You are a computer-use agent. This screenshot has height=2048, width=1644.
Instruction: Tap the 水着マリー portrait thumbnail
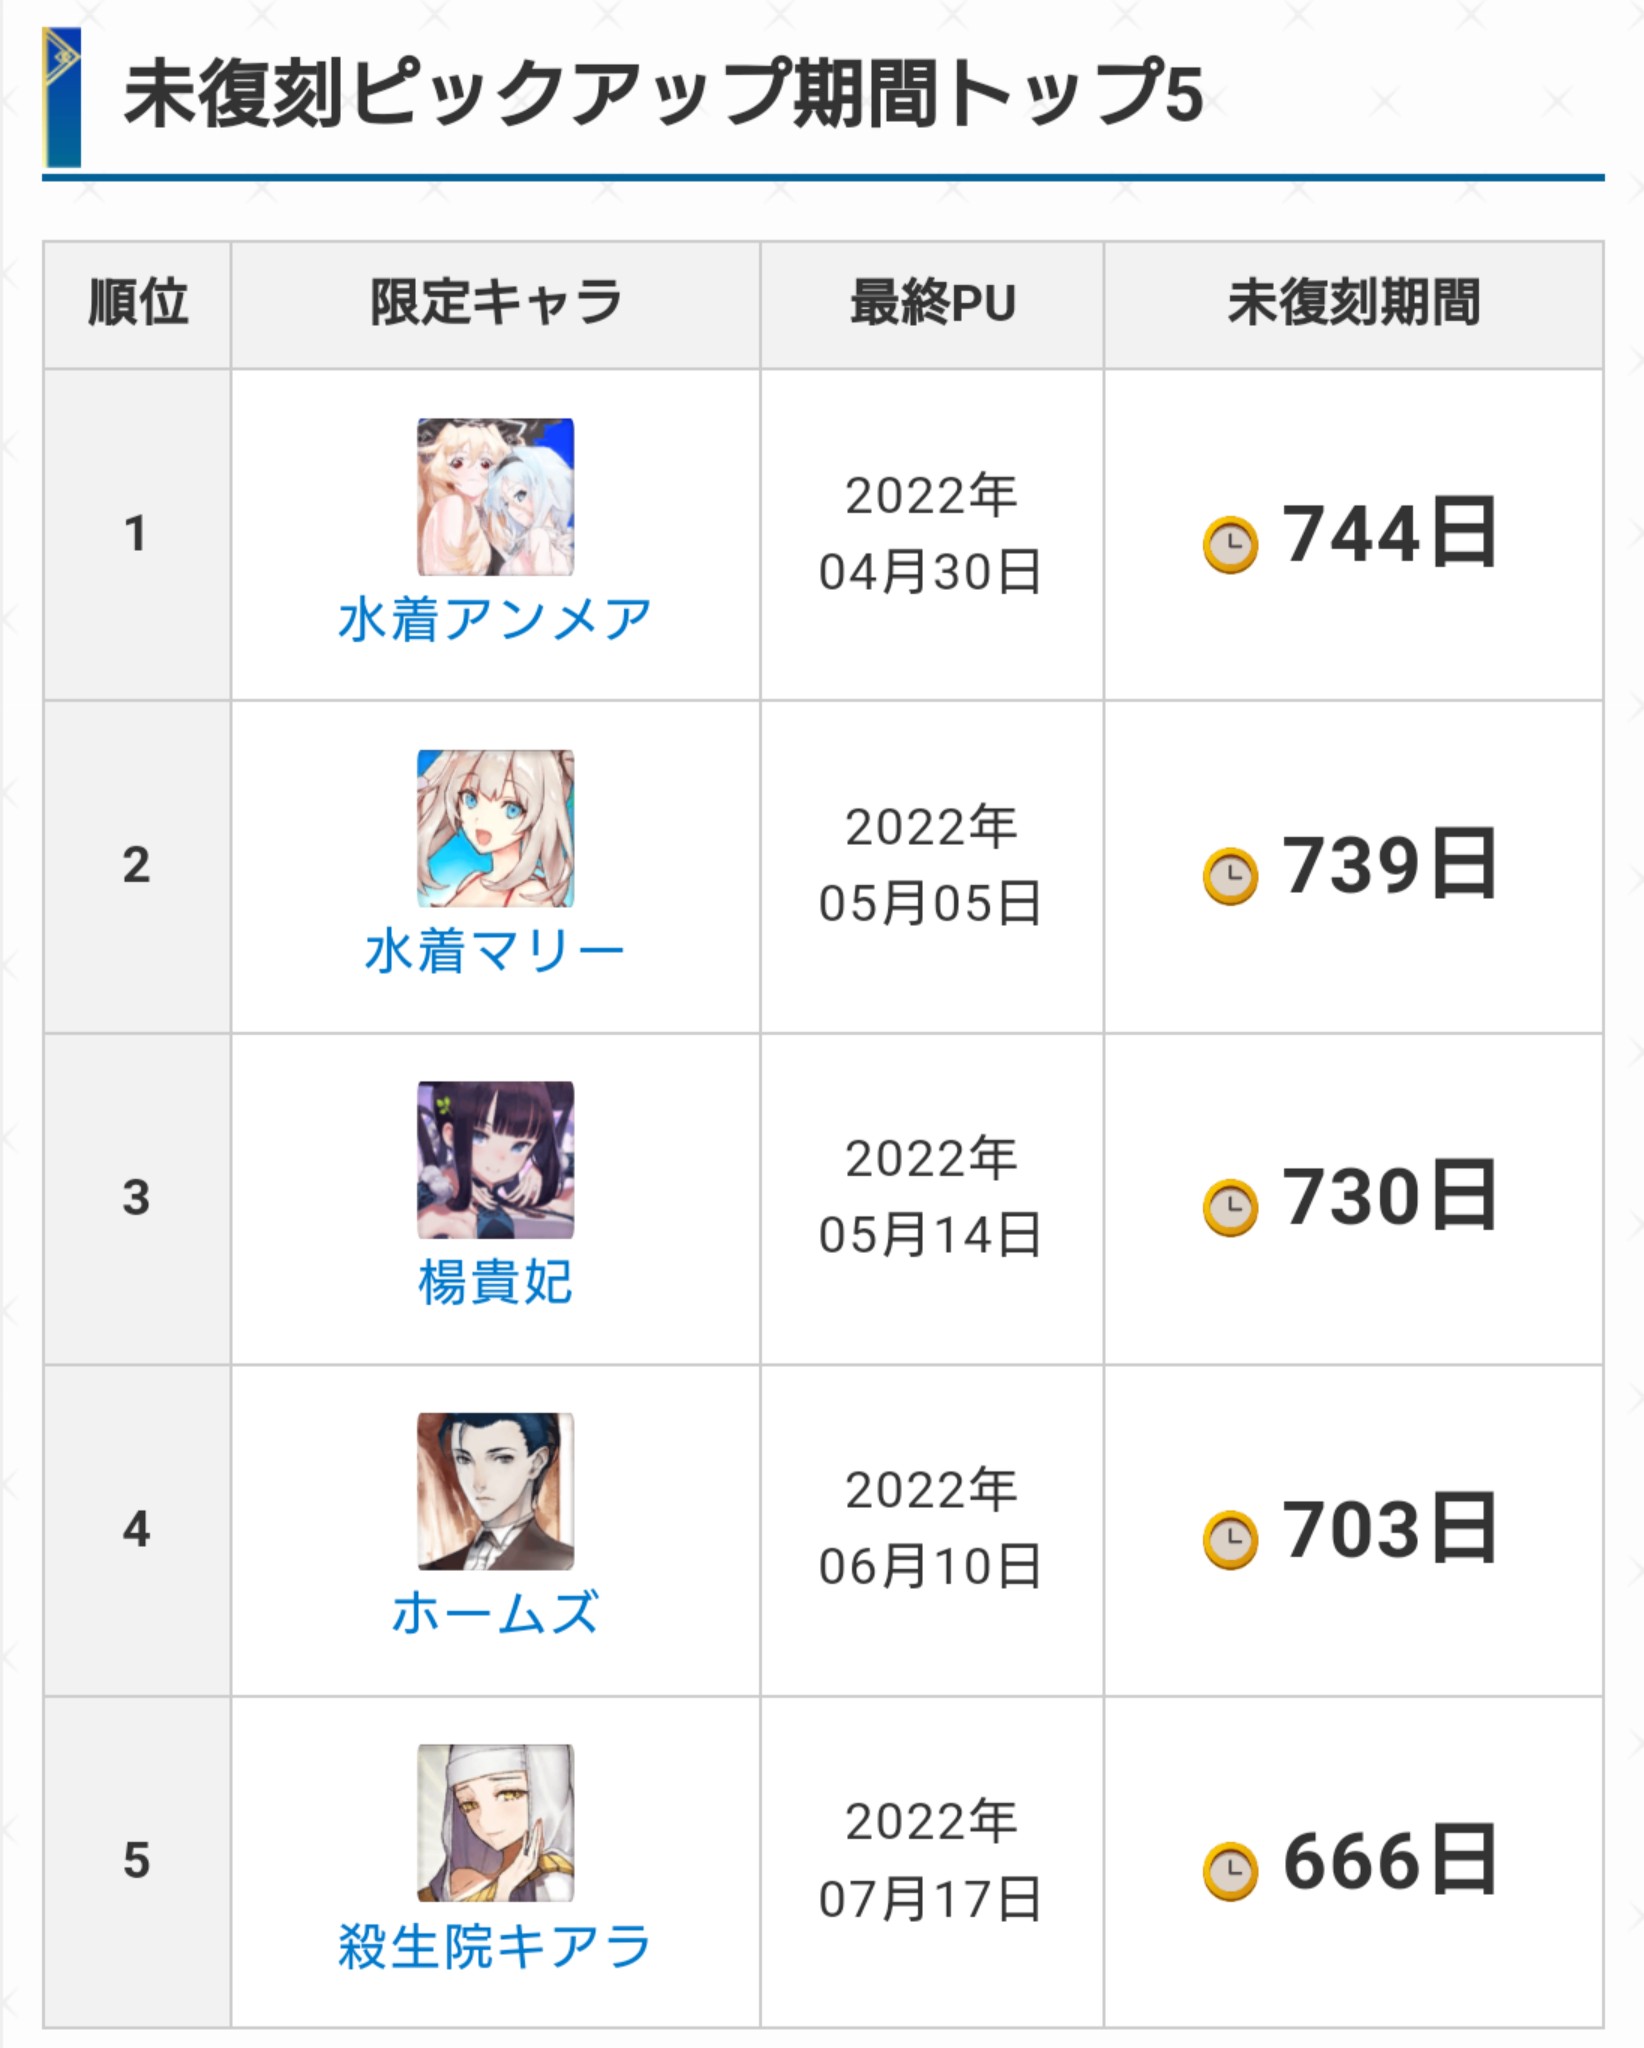[495, 828]
